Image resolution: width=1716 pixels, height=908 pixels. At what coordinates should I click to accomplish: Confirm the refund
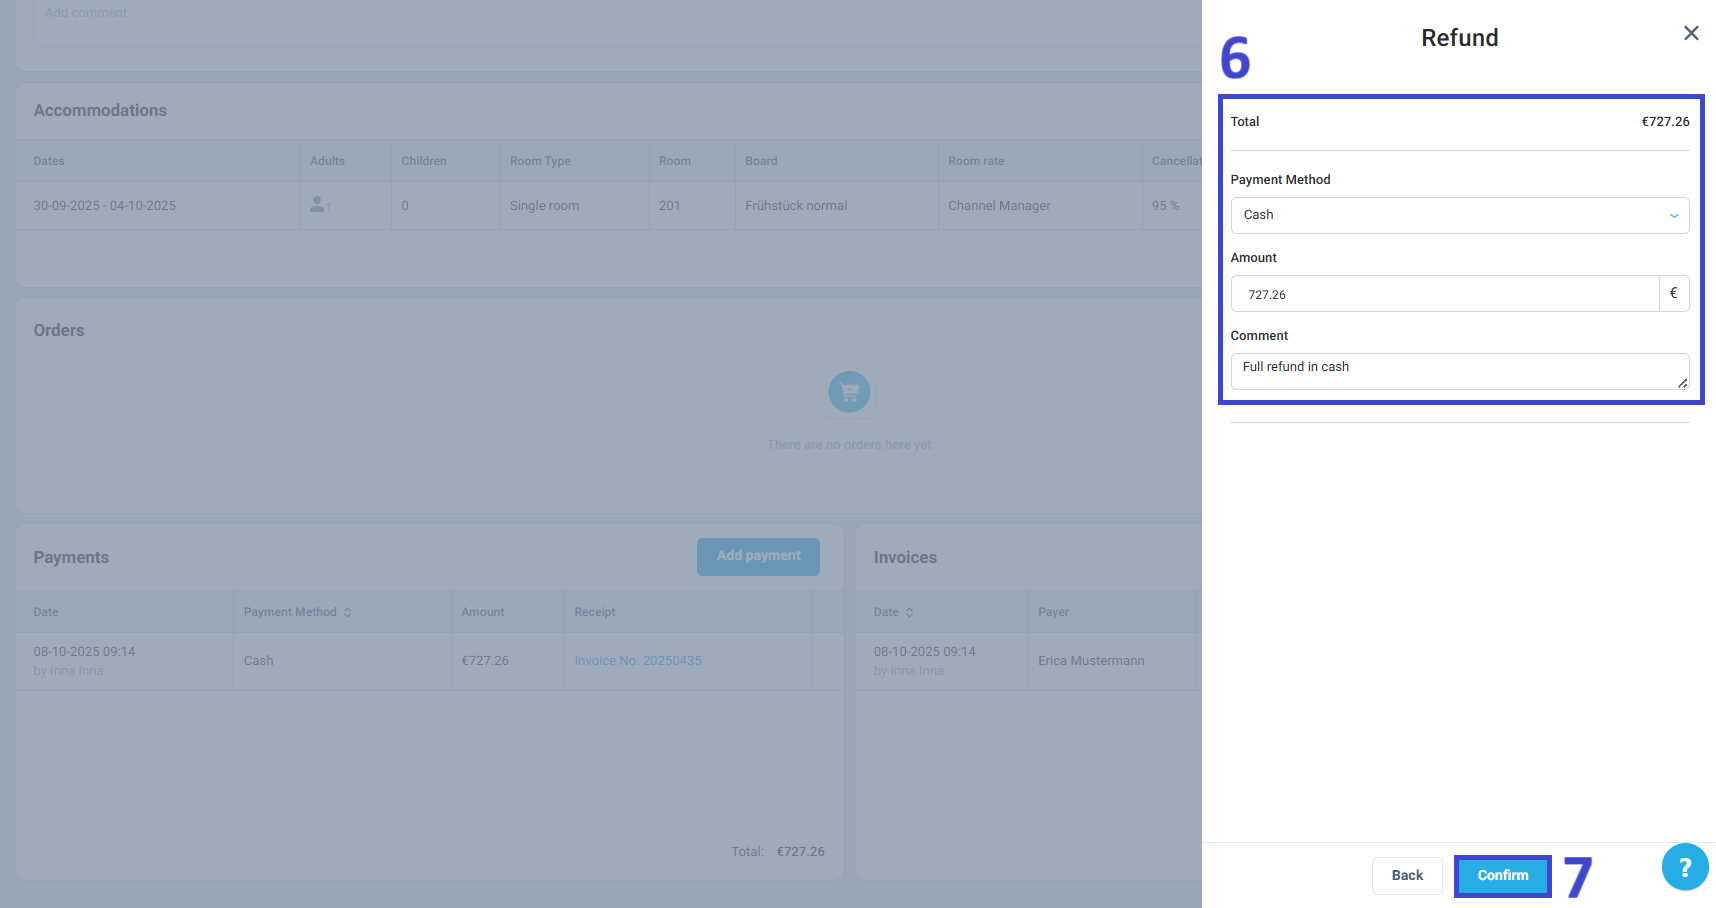tap(1502, 875)
